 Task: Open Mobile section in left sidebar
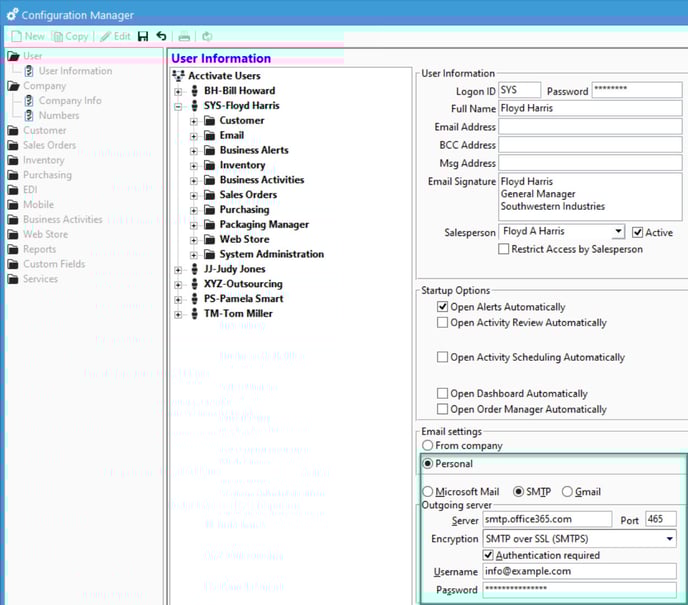[39, 204]
